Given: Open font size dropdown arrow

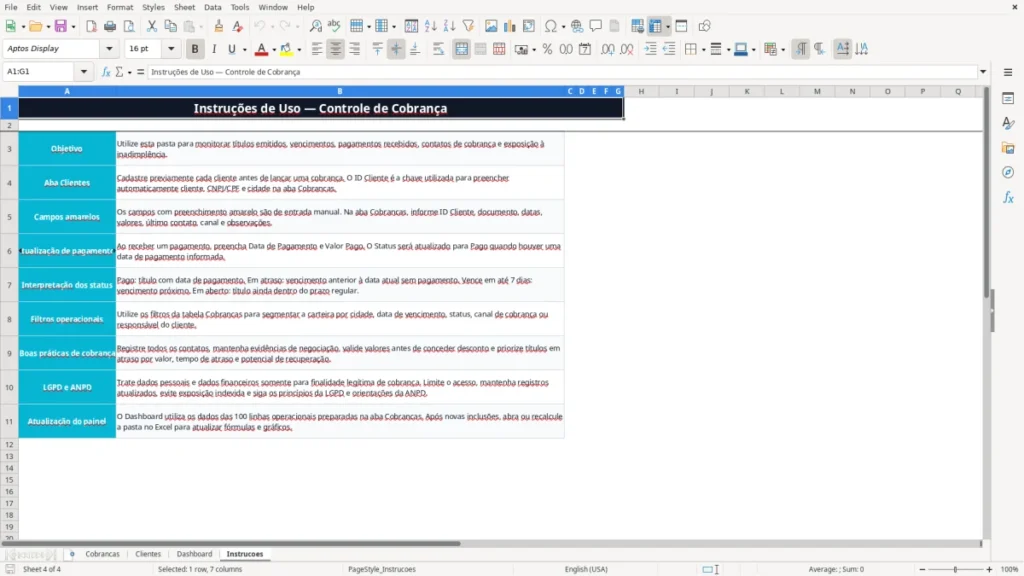Looking at the screenshot, I should pos(171,49).
